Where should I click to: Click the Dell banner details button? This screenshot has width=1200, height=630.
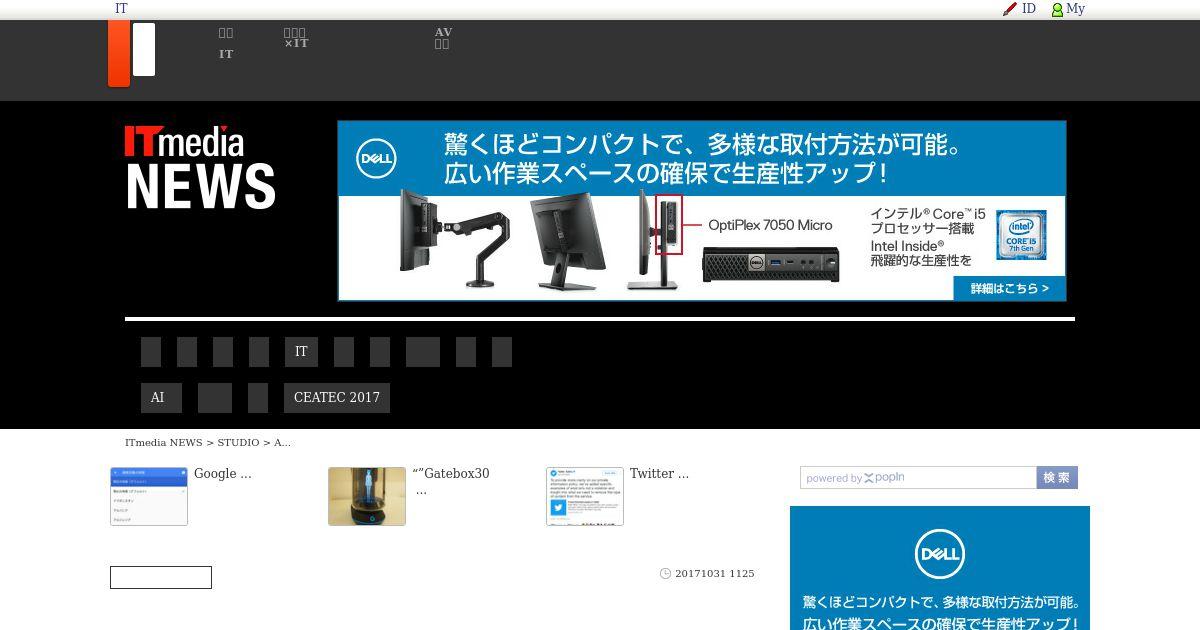point(1009,288)
